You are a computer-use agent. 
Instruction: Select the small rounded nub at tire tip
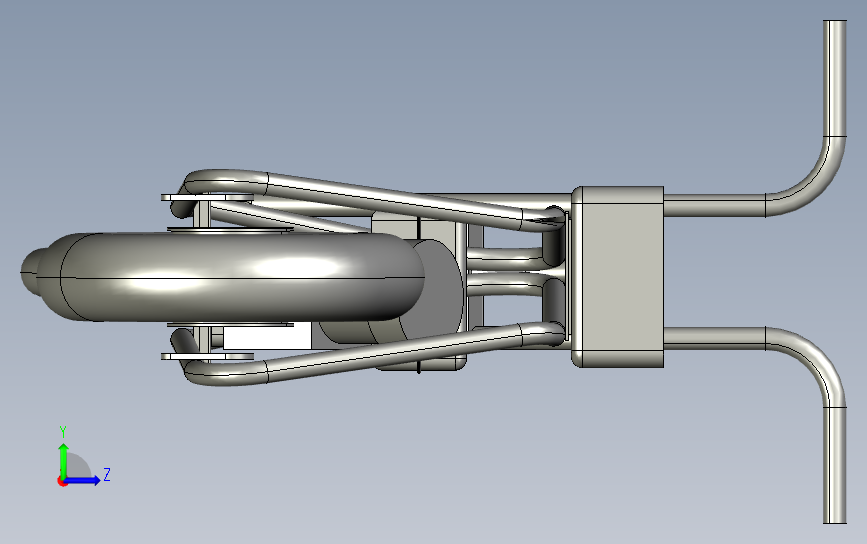(30, 271)
